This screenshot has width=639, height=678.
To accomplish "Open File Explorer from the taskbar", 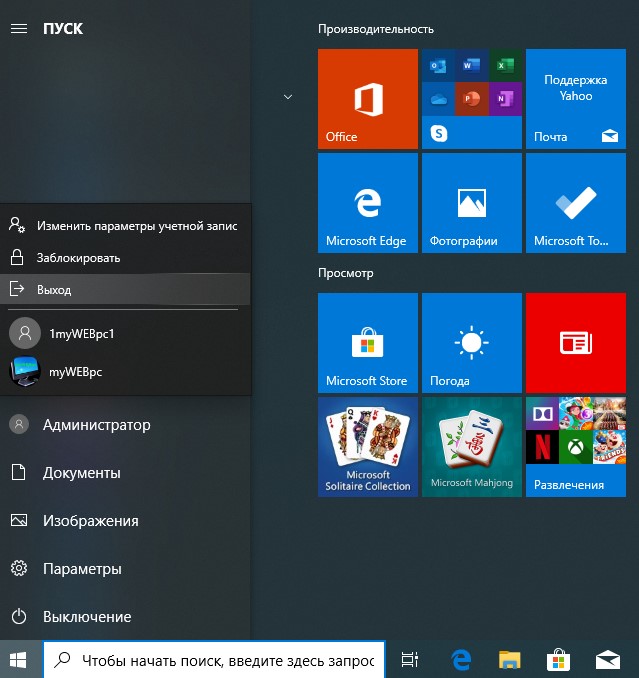I will (509, 660).
